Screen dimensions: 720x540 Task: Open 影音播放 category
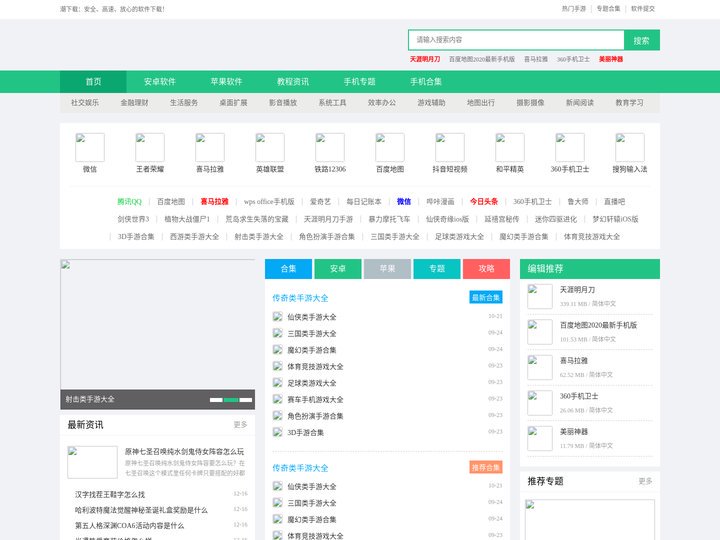click(283, 103)
